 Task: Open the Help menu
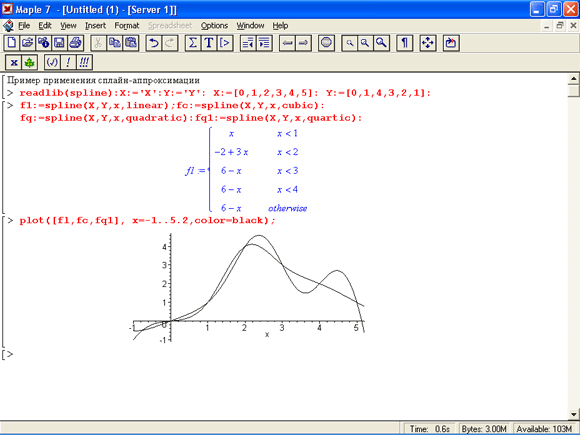[x=280, y=26]
